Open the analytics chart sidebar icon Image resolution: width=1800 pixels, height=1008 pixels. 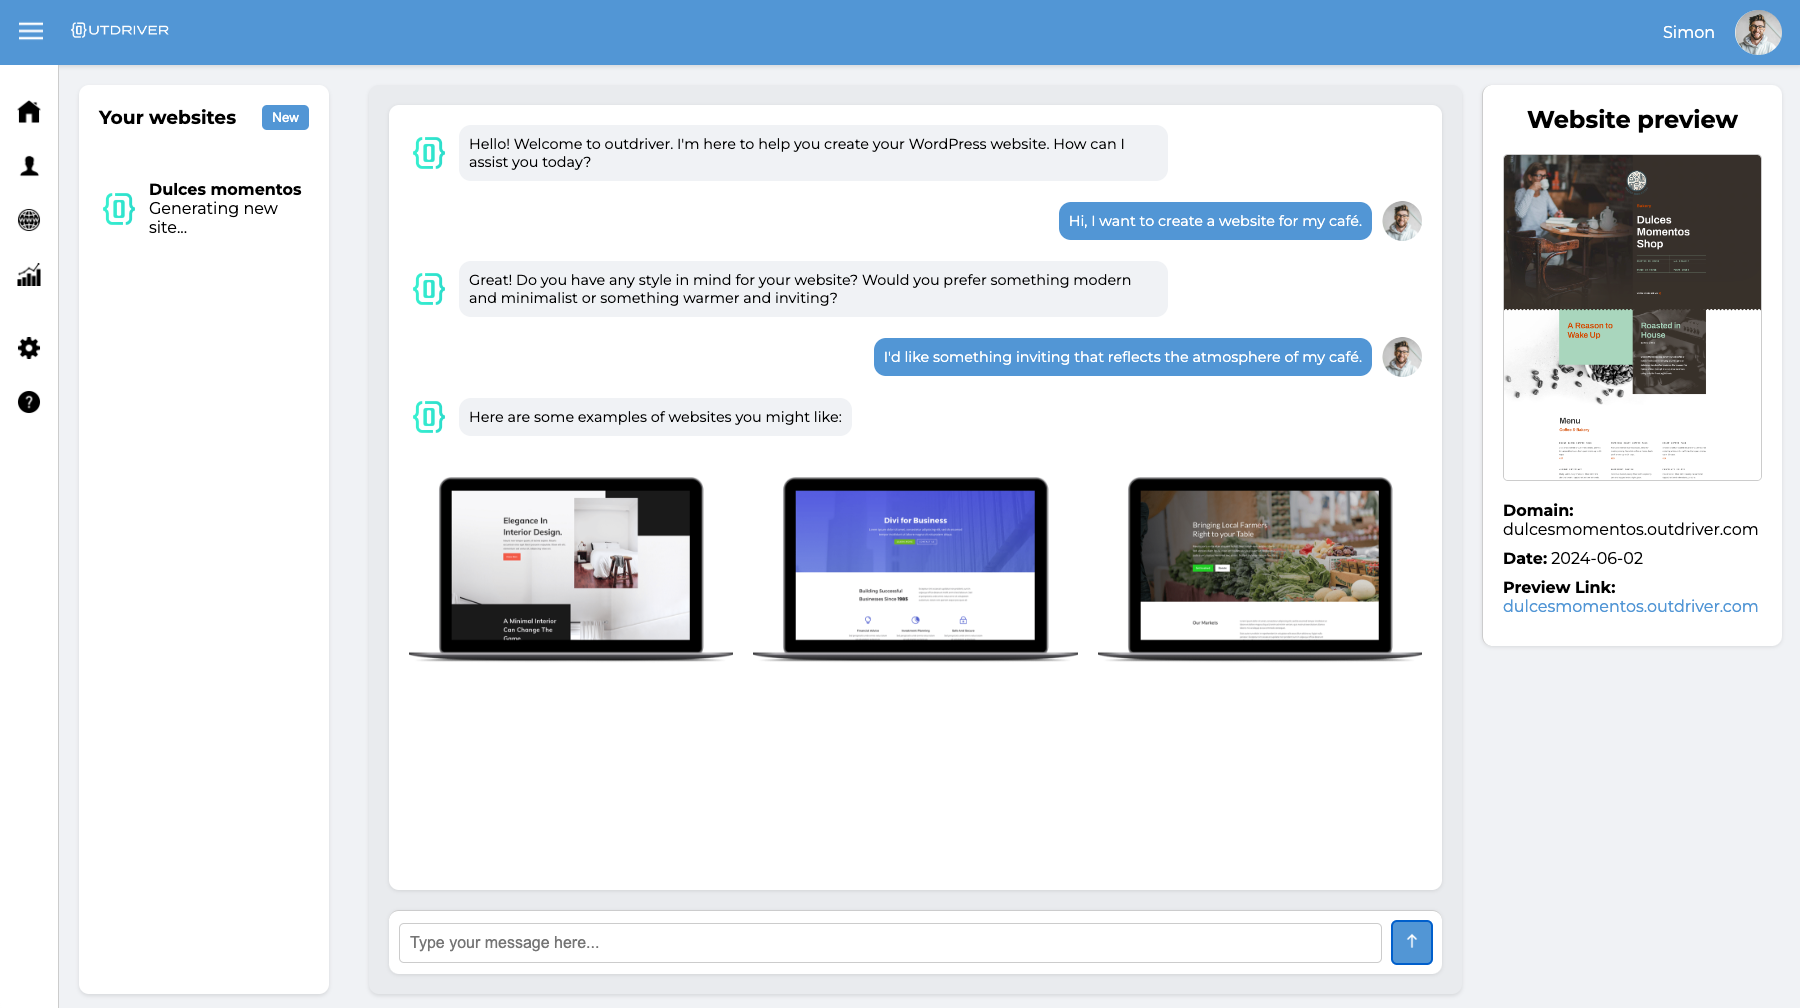point(29,275)
